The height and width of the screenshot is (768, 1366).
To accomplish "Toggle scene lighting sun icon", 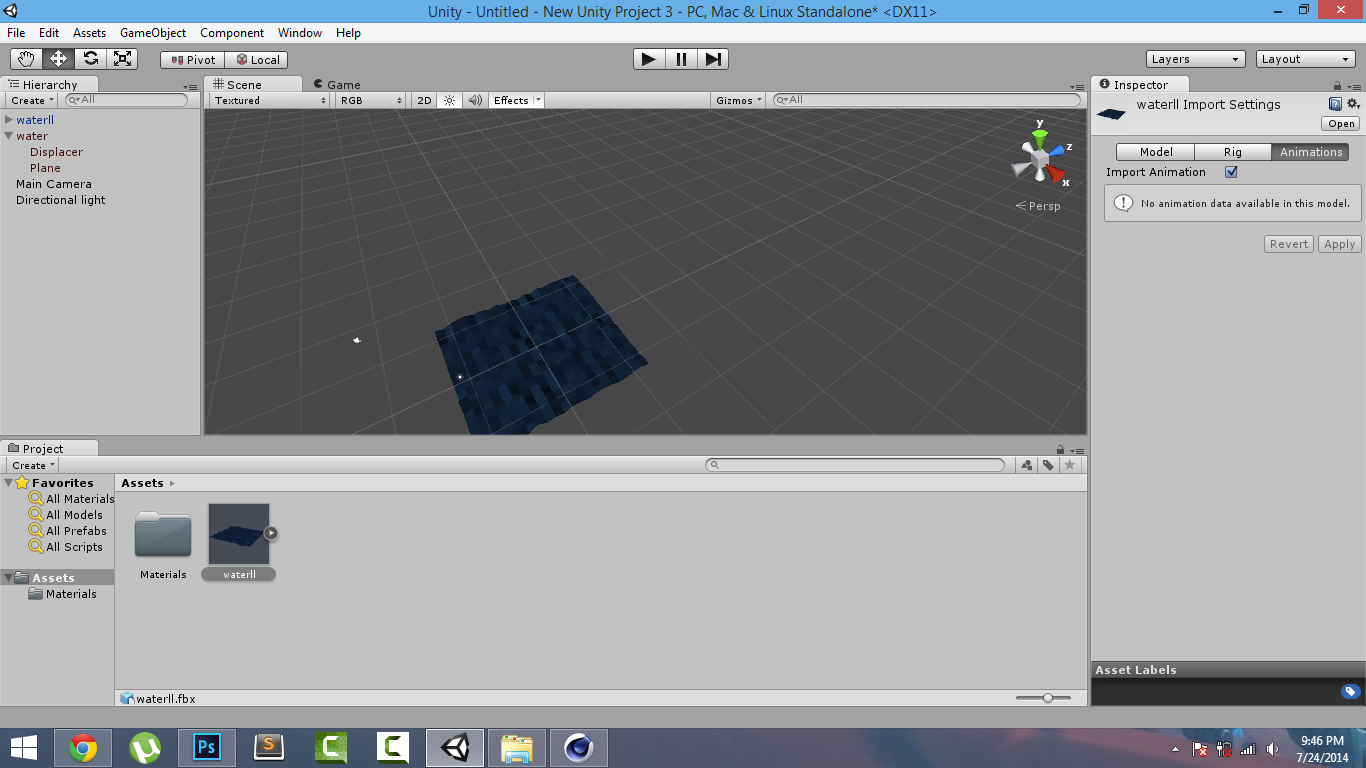I will 449,100.
